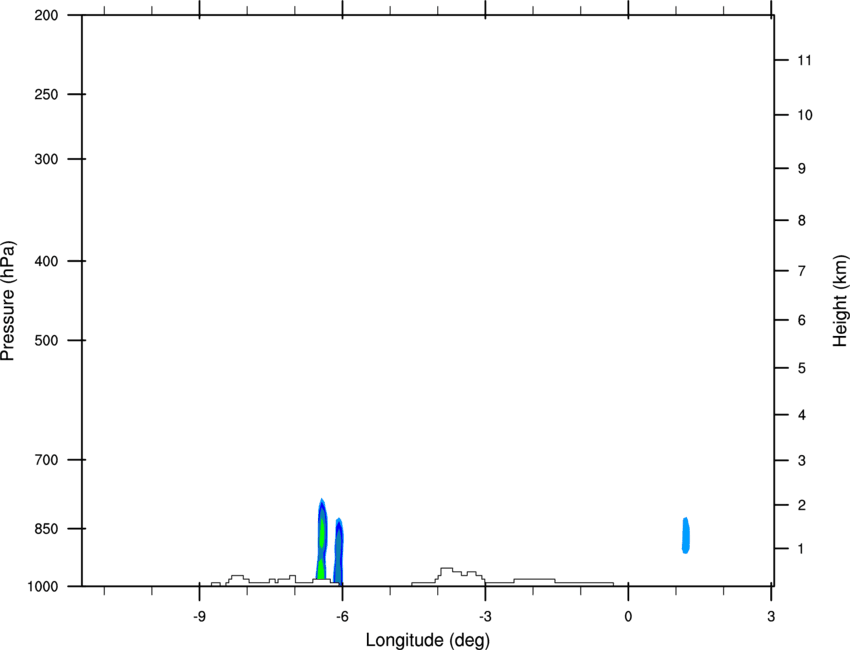Select the 500 pressure tick label

click(x=46, y=340)
